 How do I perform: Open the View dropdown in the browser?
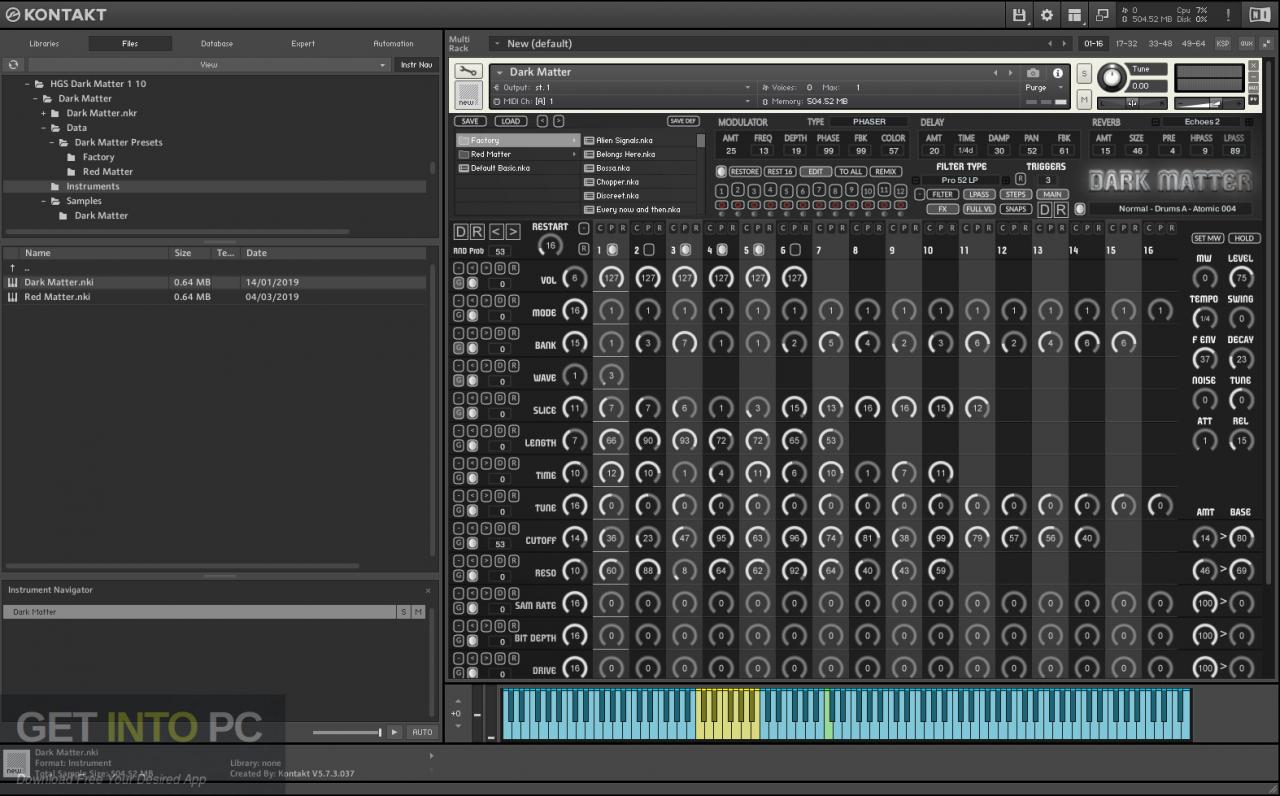(x=209, y=65)
